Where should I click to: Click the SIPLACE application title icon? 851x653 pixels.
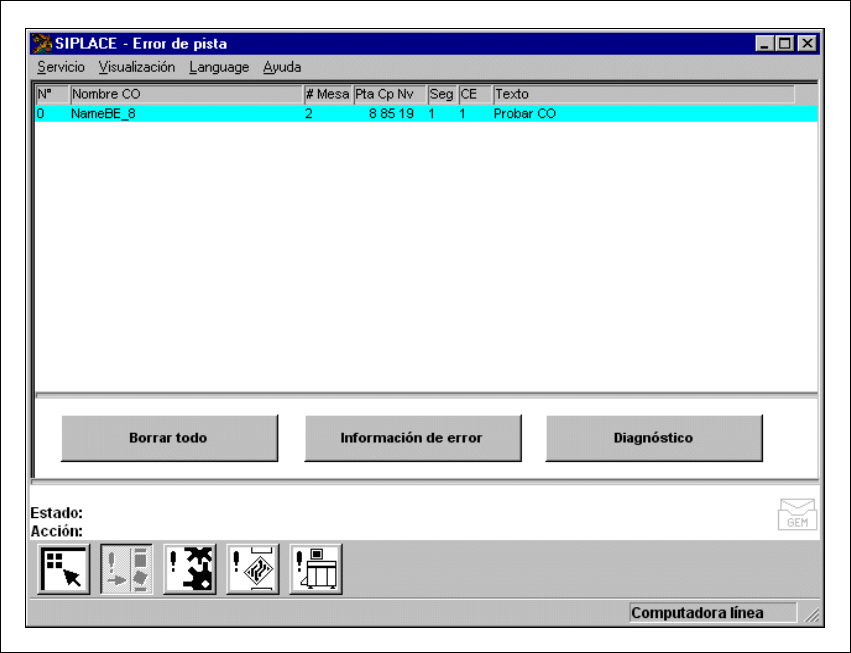(x=41, y=43)
